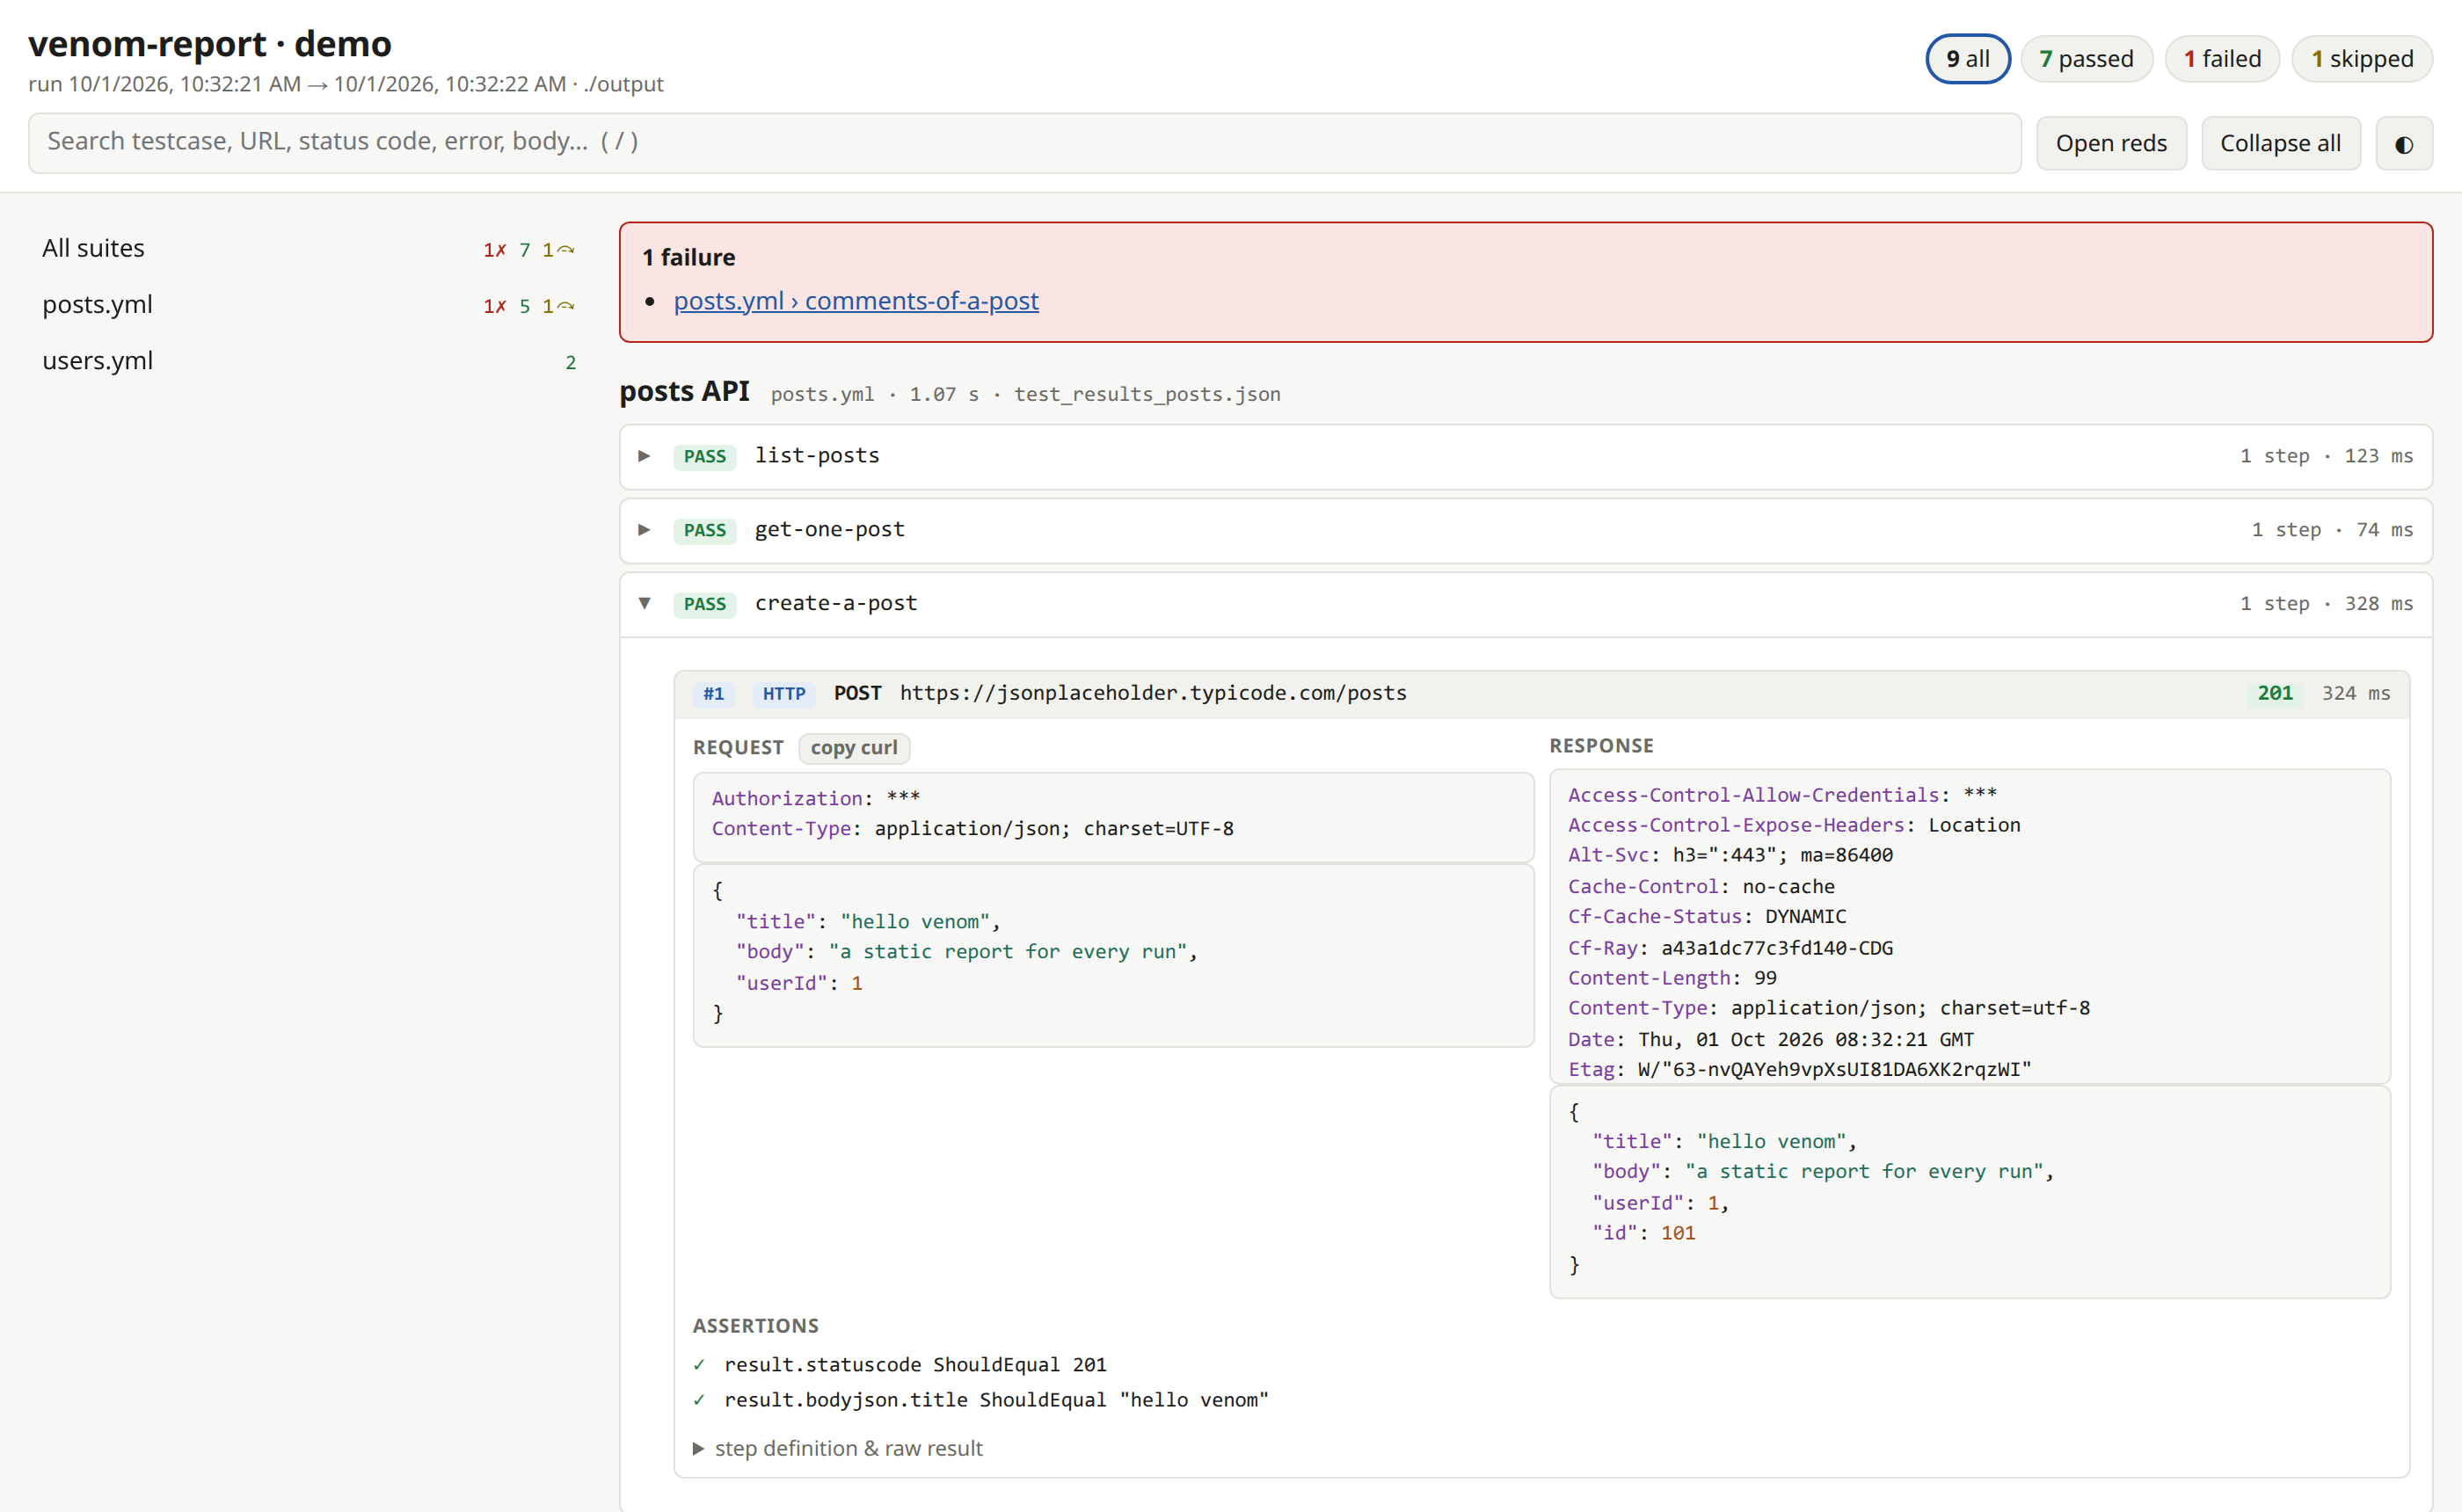Click the request body "userId": 1 line

[799, 983]
